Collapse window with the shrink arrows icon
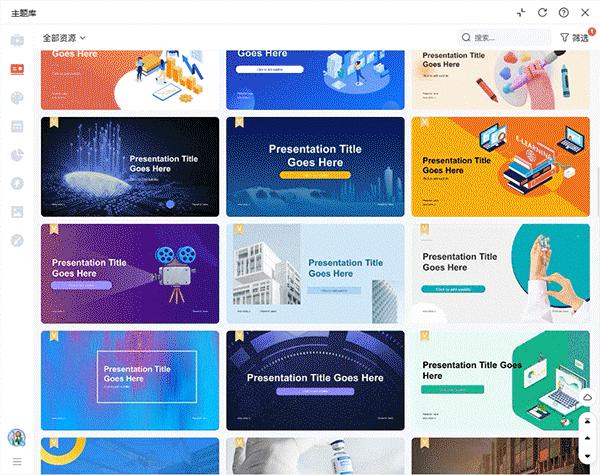The height and width of the screenshot is (475, 600). (521, 13)
